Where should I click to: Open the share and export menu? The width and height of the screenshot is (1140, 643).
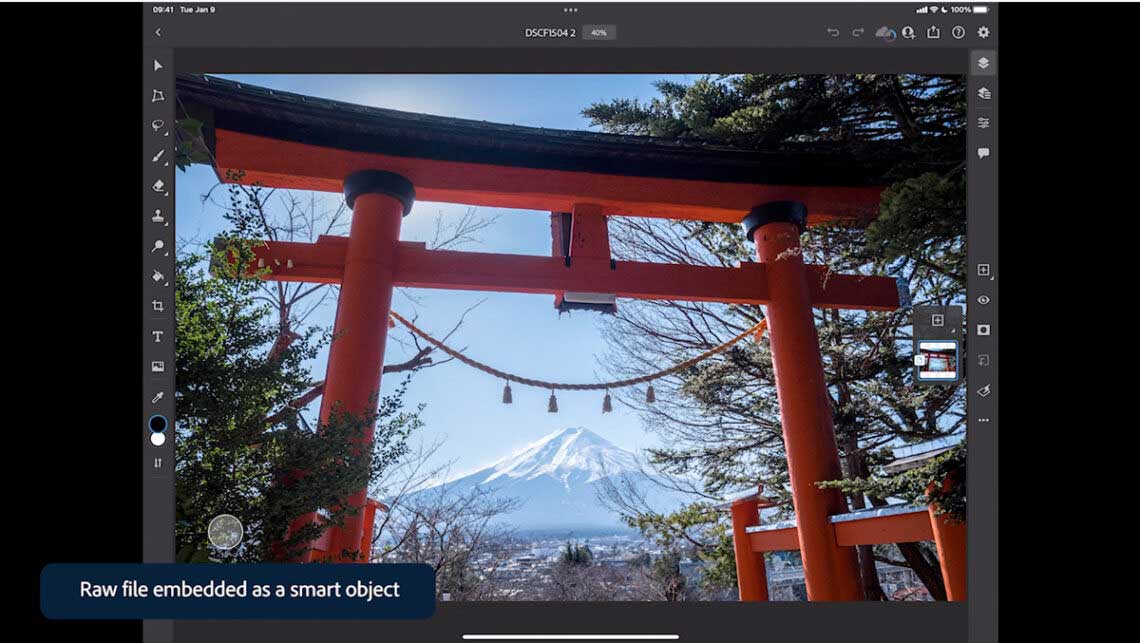(933, 33)
